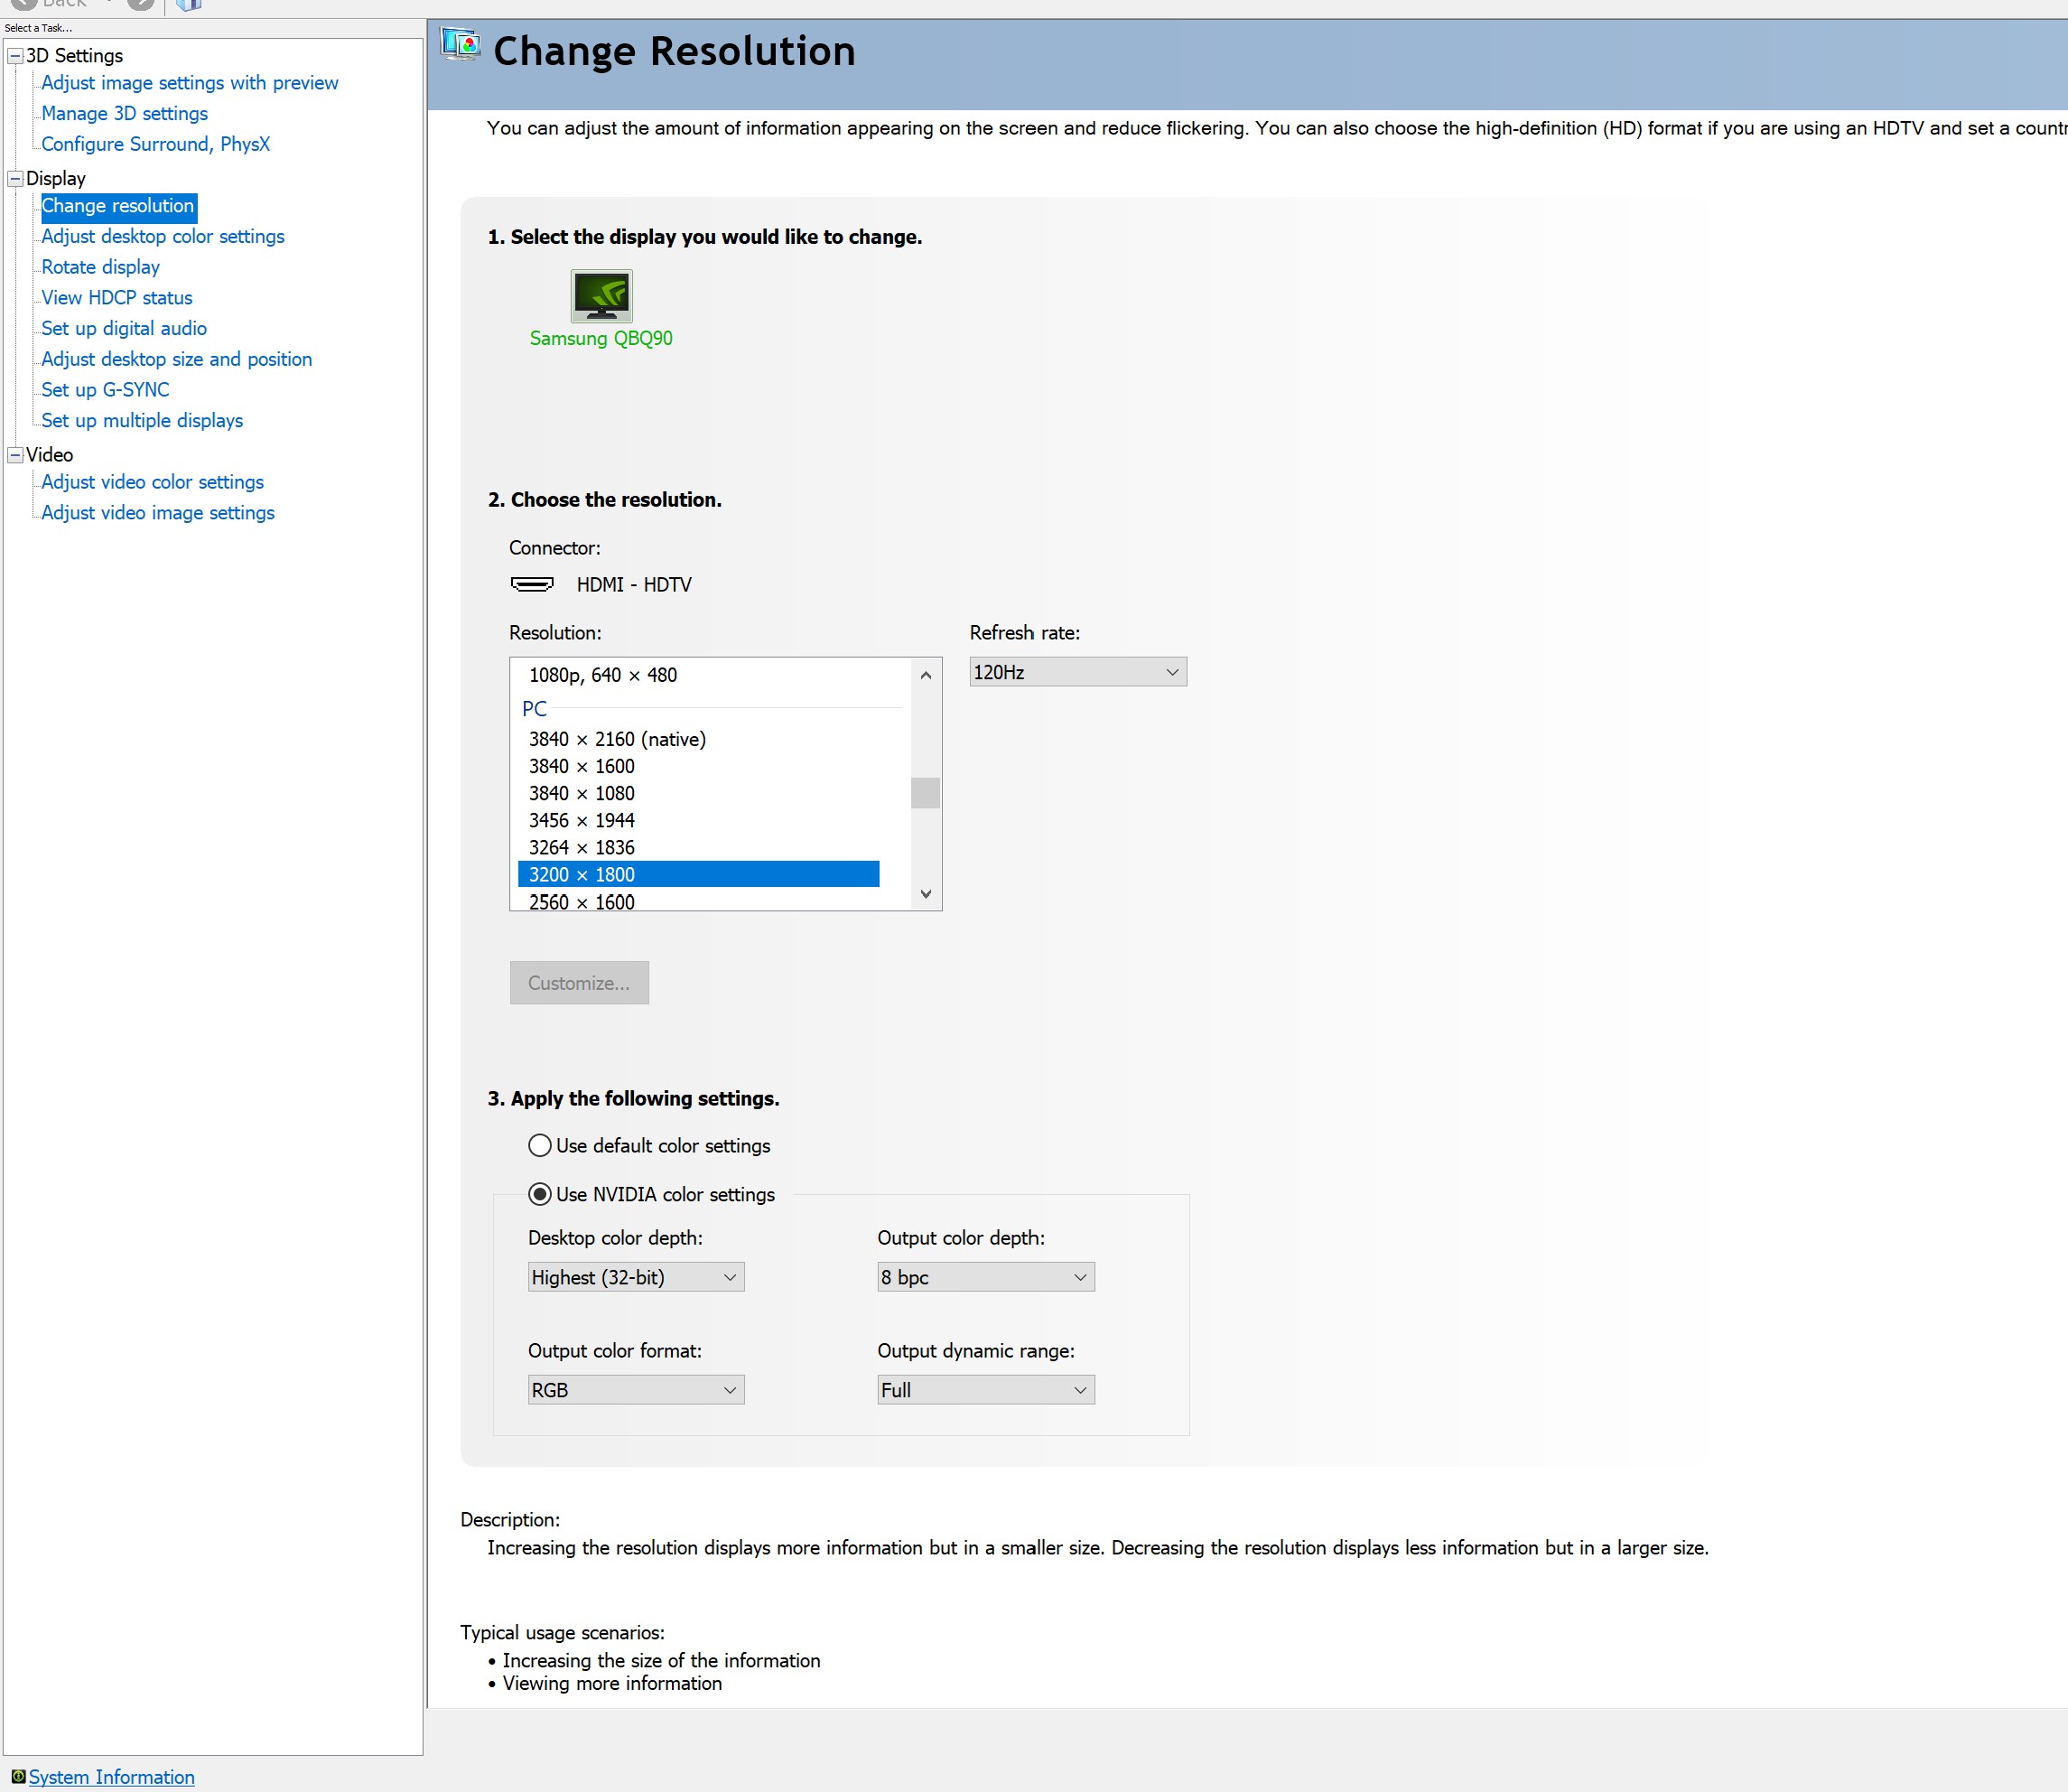Click the Customize... button

[579, 983]
